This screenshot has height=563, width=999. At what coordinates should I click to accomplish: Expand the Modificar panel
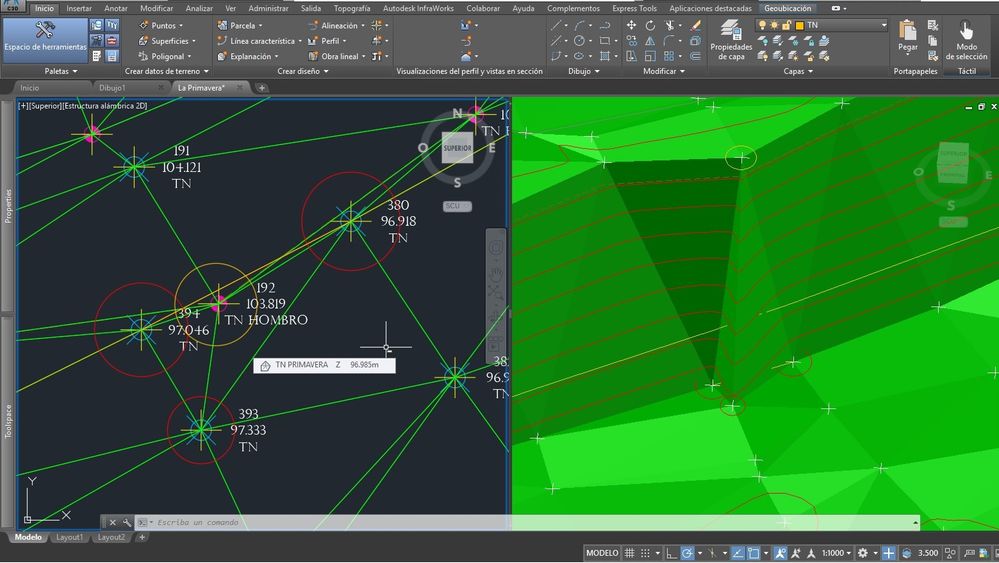(663, 71)
